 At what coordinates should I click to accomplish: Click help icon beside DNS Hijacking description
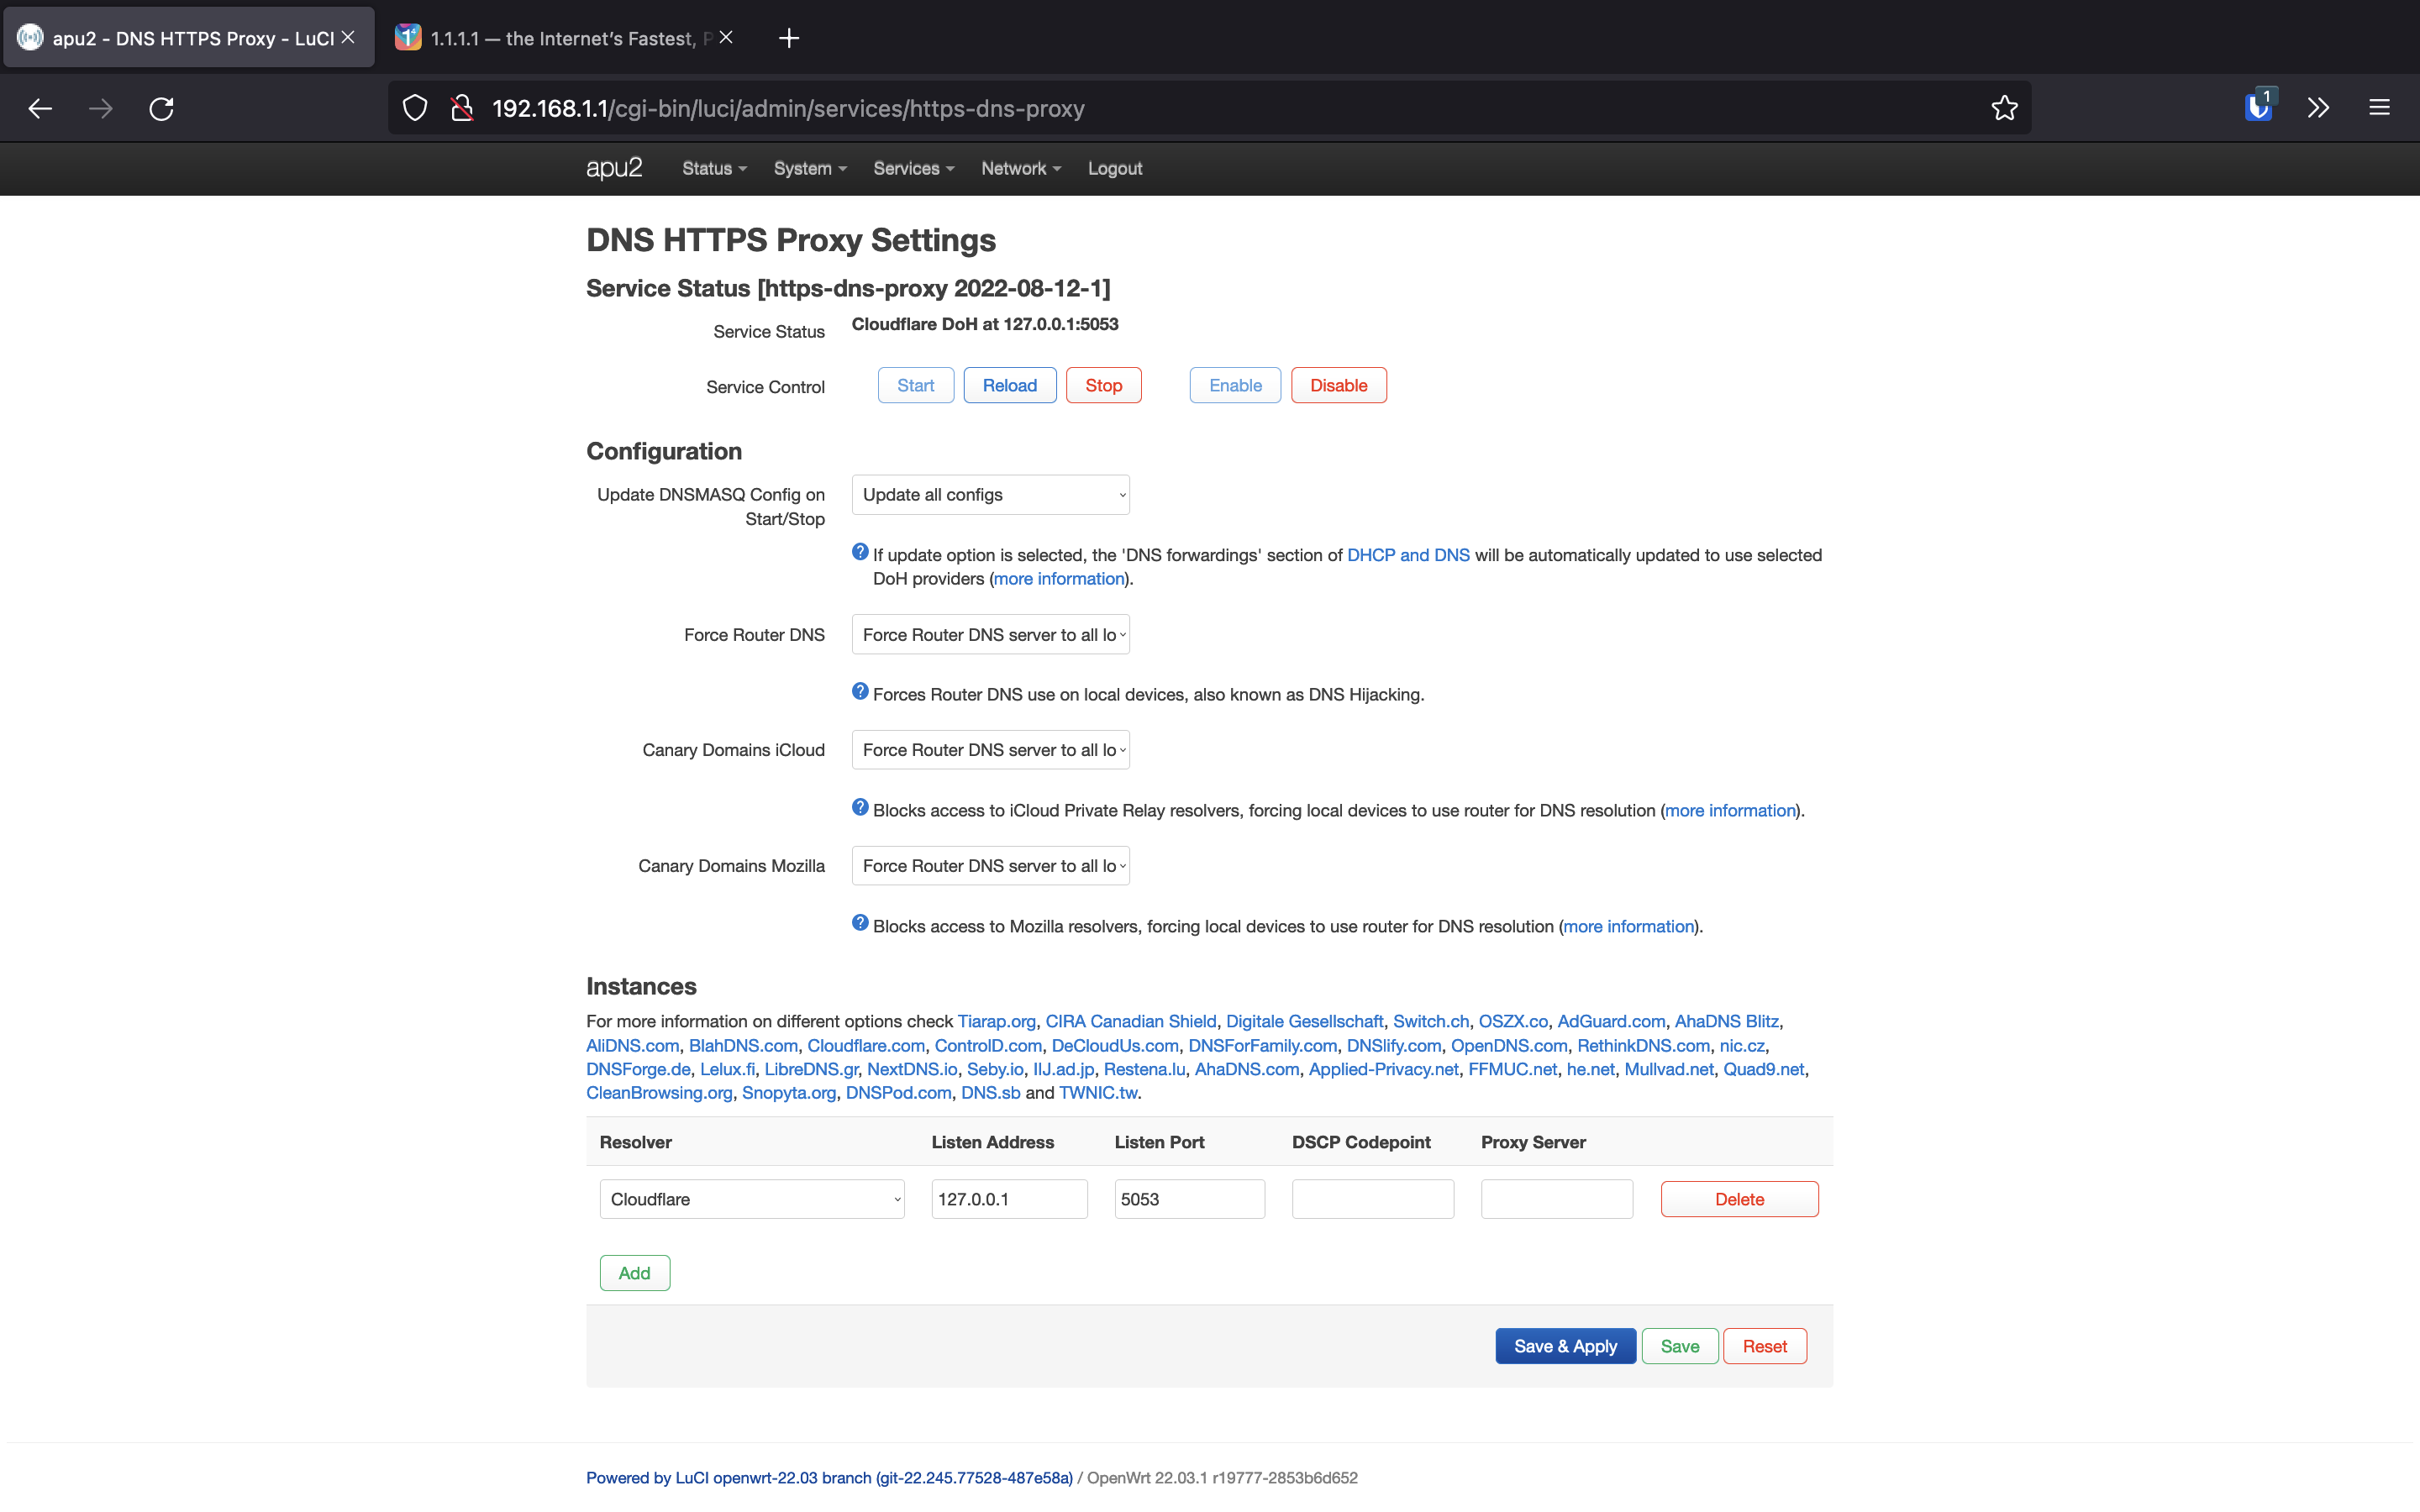click(860, 691)
